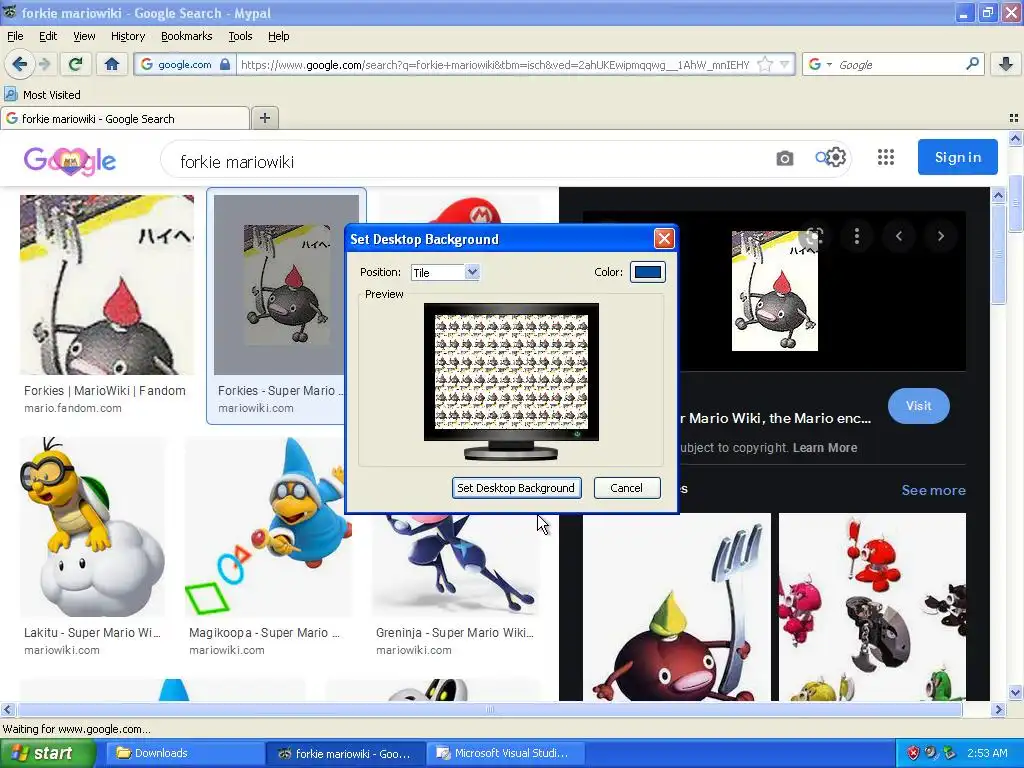Open the Tools menu
The height and width of the screenshot is (768, 1024).
pyautogui.click(x=240, y=36)
